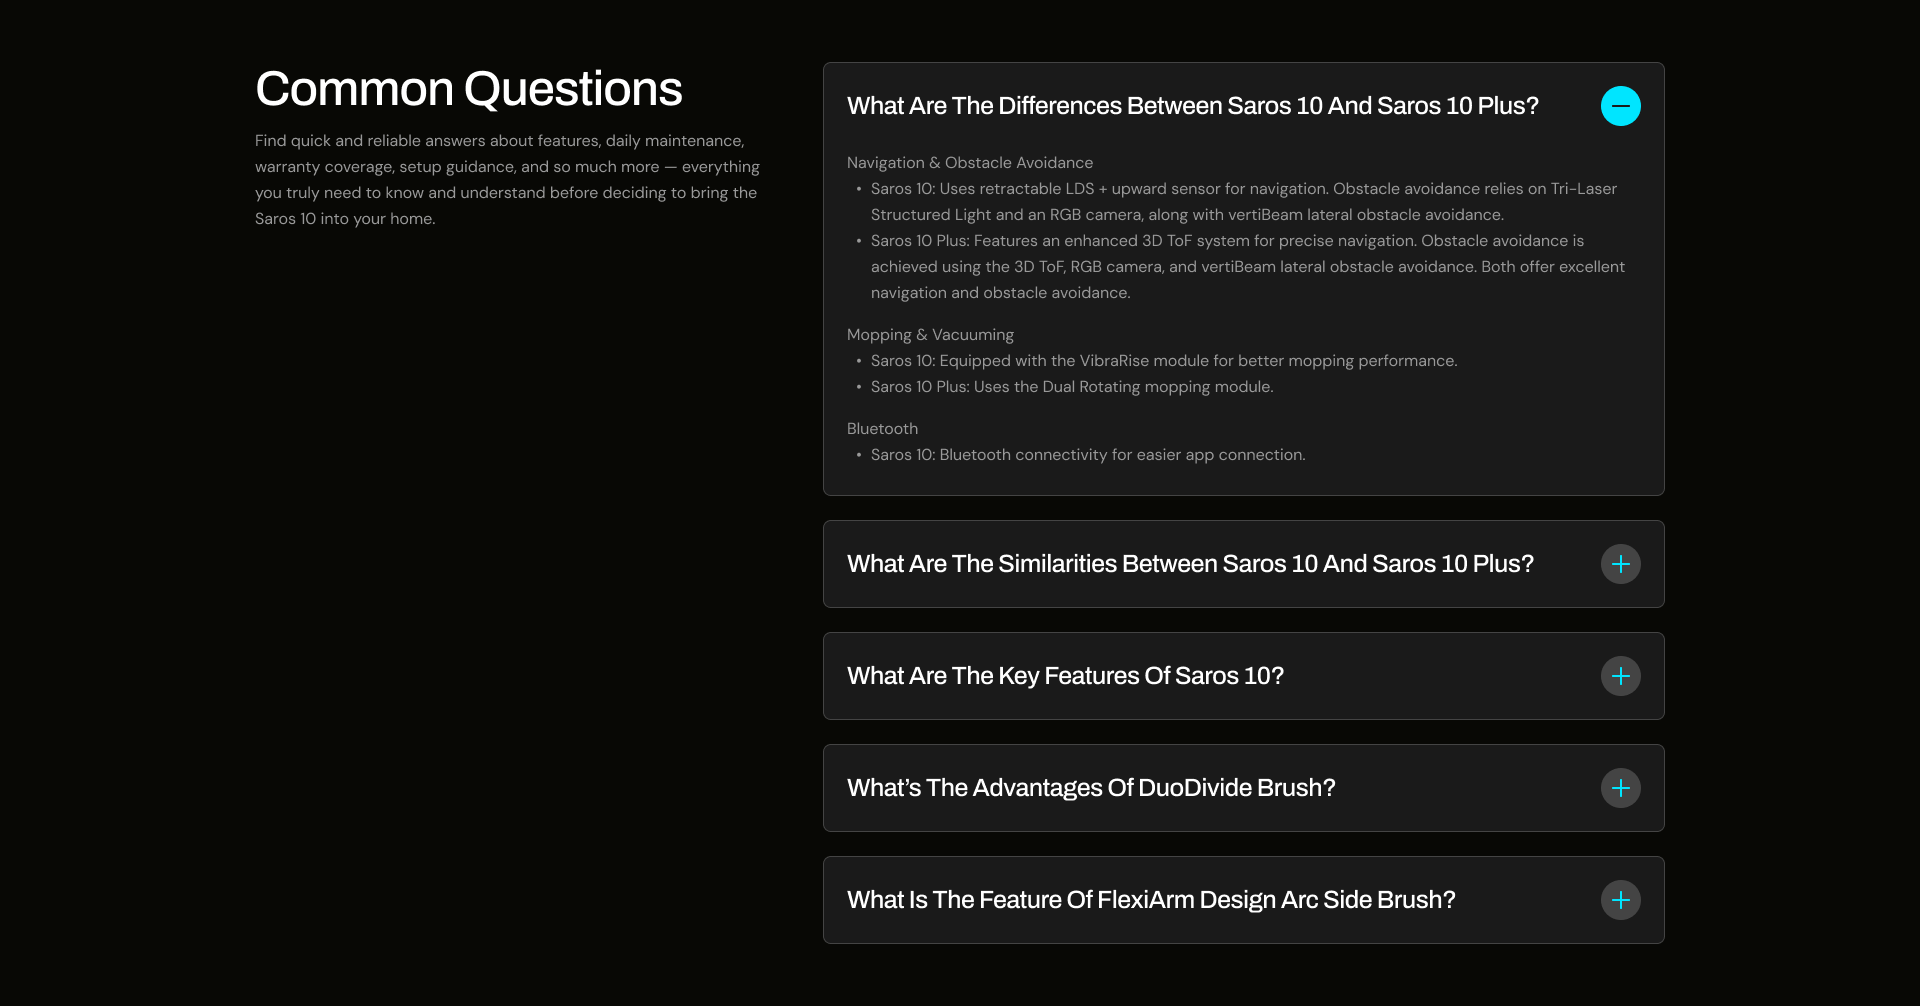Click the VibraRise module bullet text
This screenshot has width=1920, height=1006.
pos(1163,361)
